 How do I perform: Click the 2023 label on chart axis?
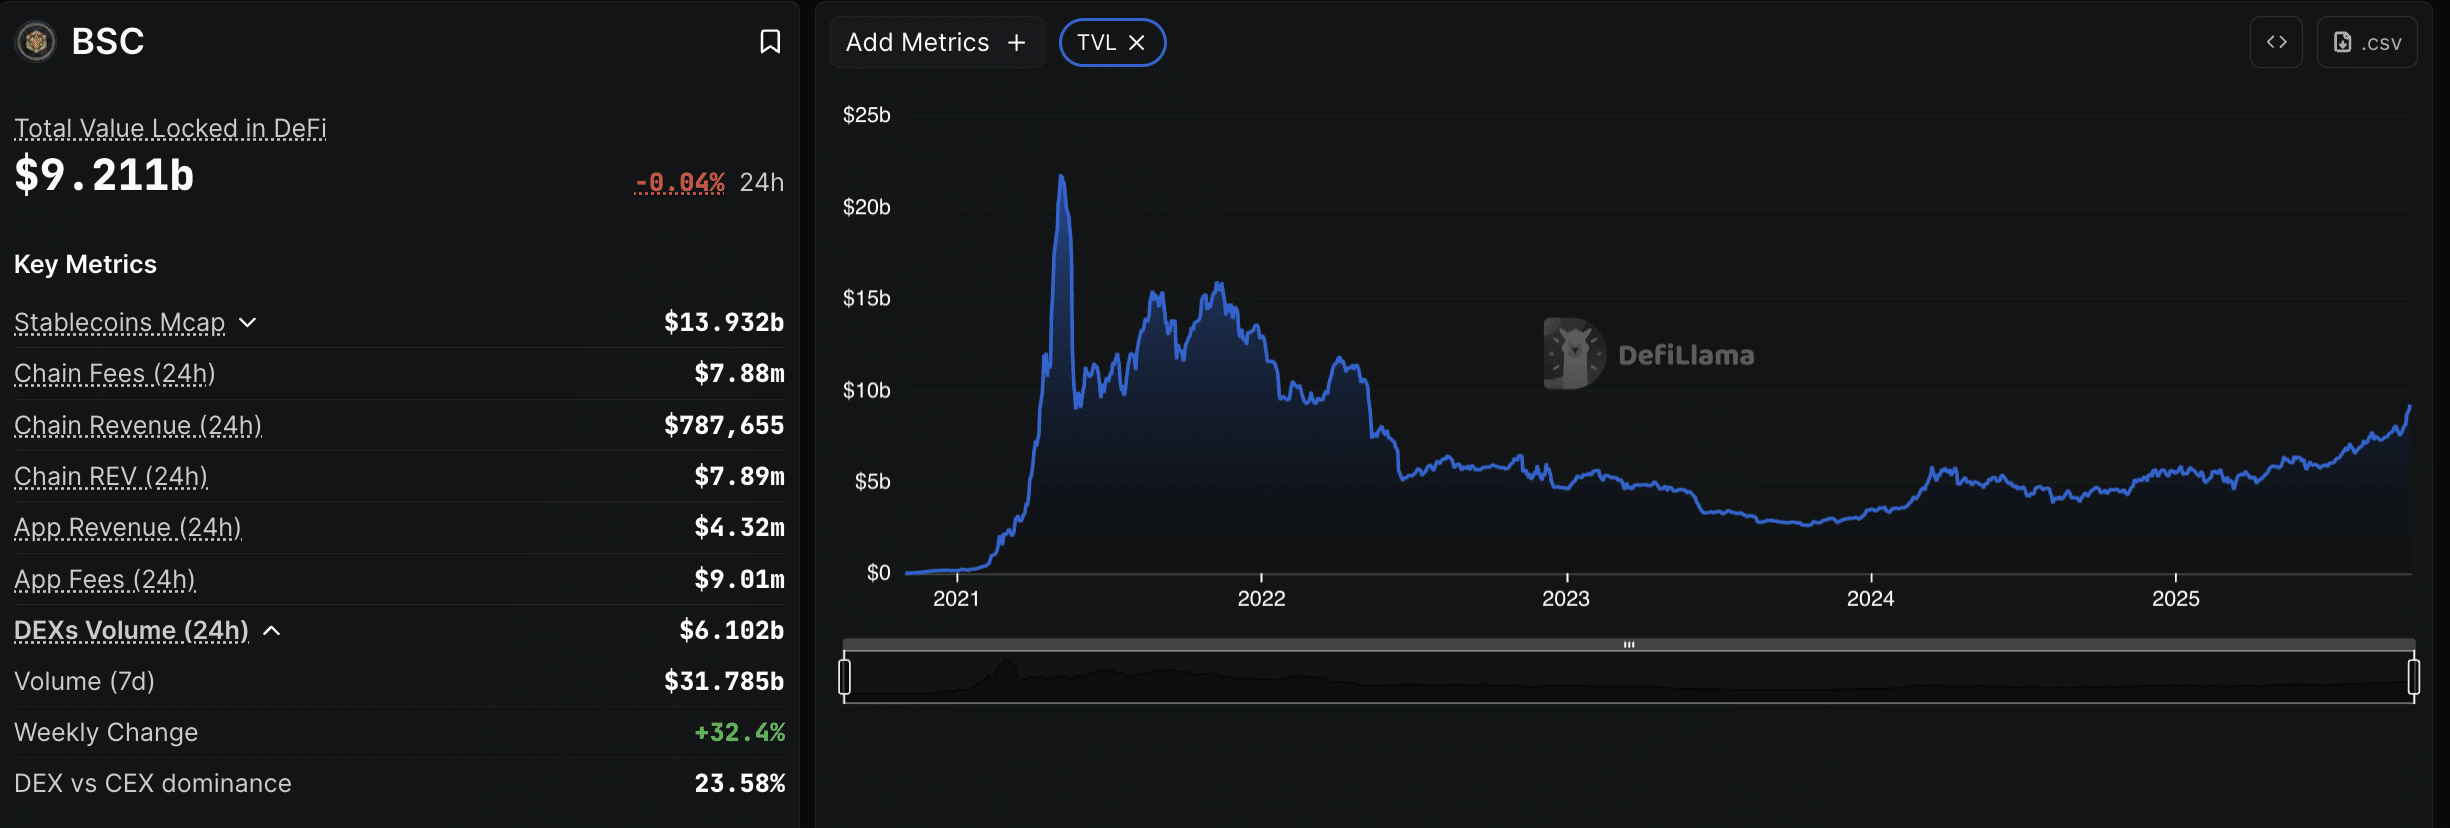(1567, 598)
